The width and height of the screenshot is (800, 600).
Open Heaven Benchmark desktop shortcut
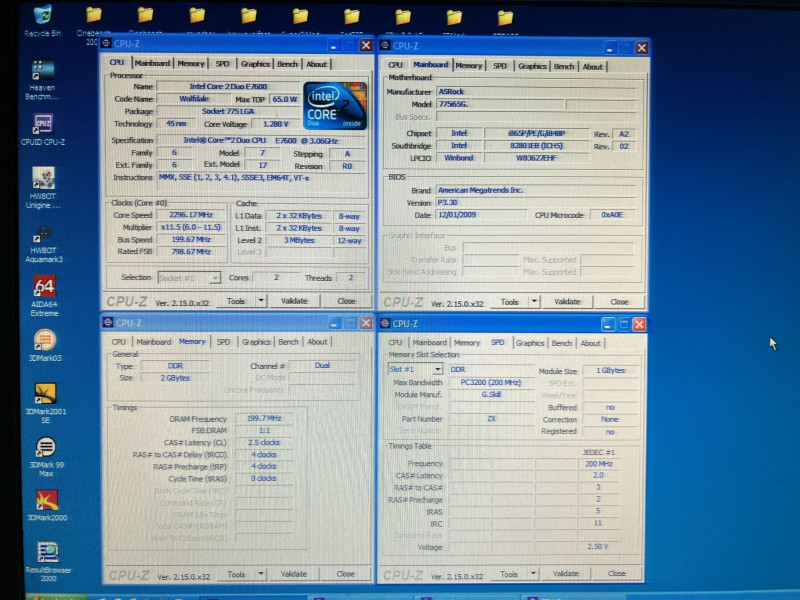(x=43, y=80)
